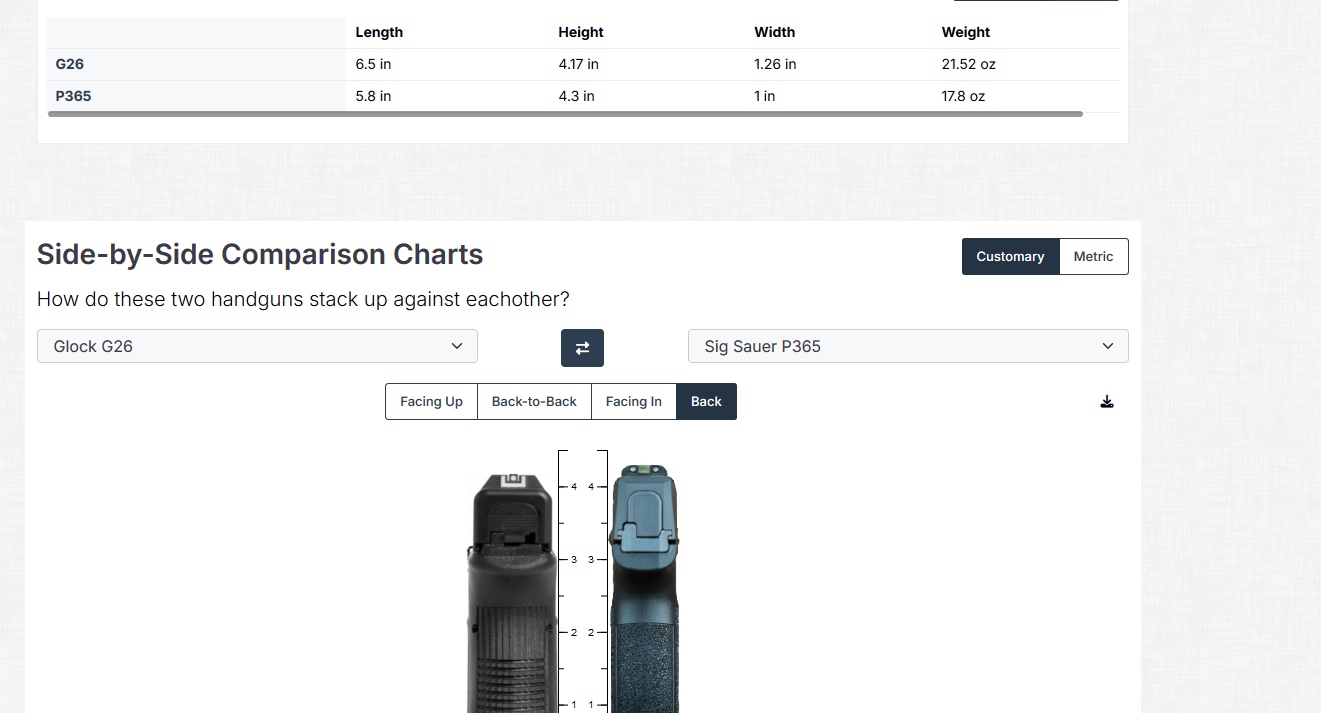Open the Sig Sauer P365 handgun dropdown
1321x713 pixels.
(x=908, y=346)
